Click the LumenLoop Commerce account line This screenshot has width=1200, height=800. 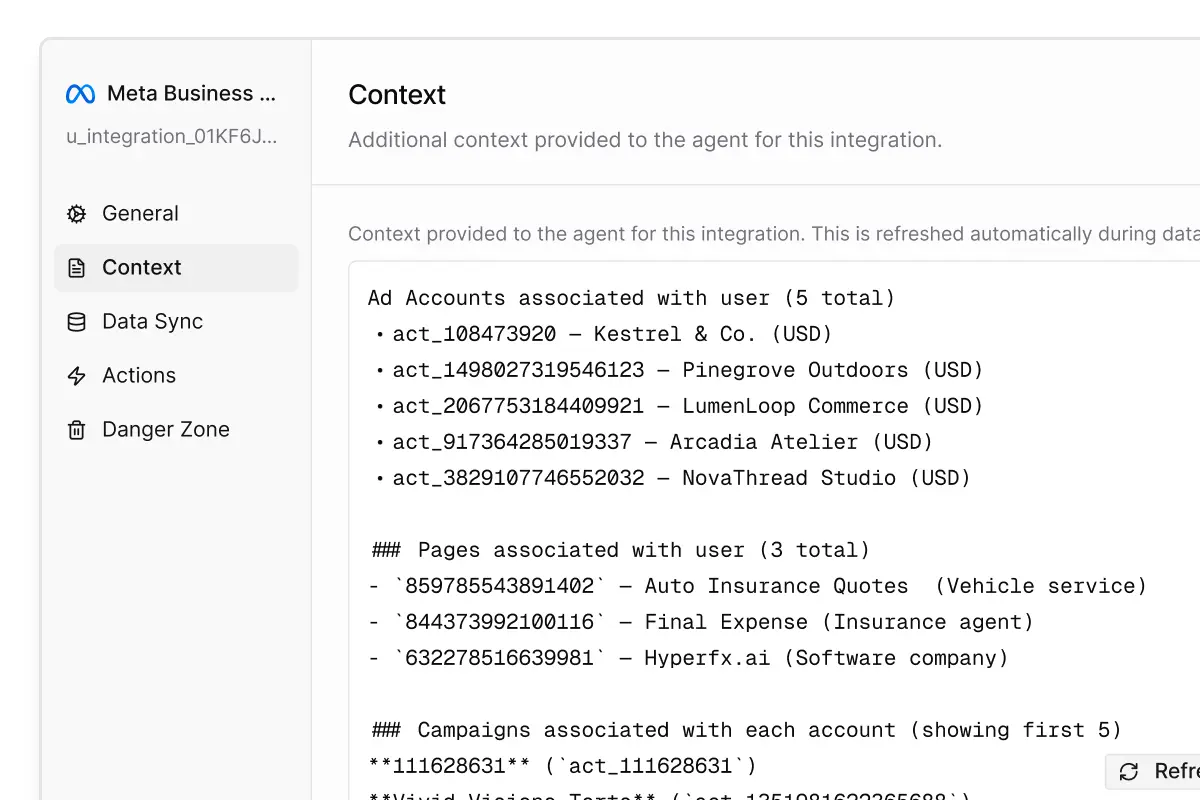[680, 406]
